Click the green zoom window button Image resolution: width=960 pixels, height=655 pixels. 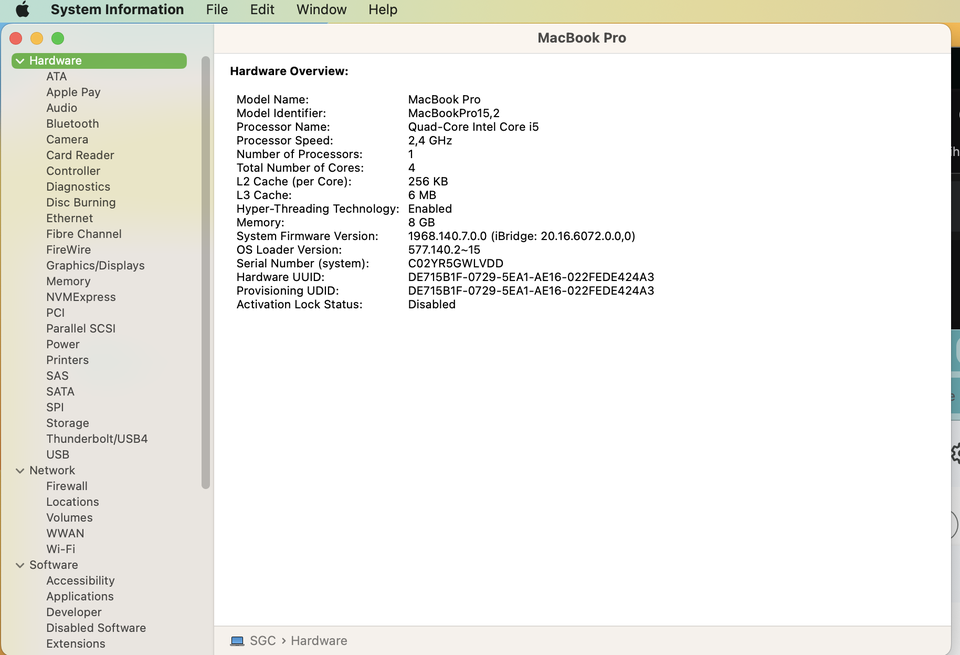(58, 39)
